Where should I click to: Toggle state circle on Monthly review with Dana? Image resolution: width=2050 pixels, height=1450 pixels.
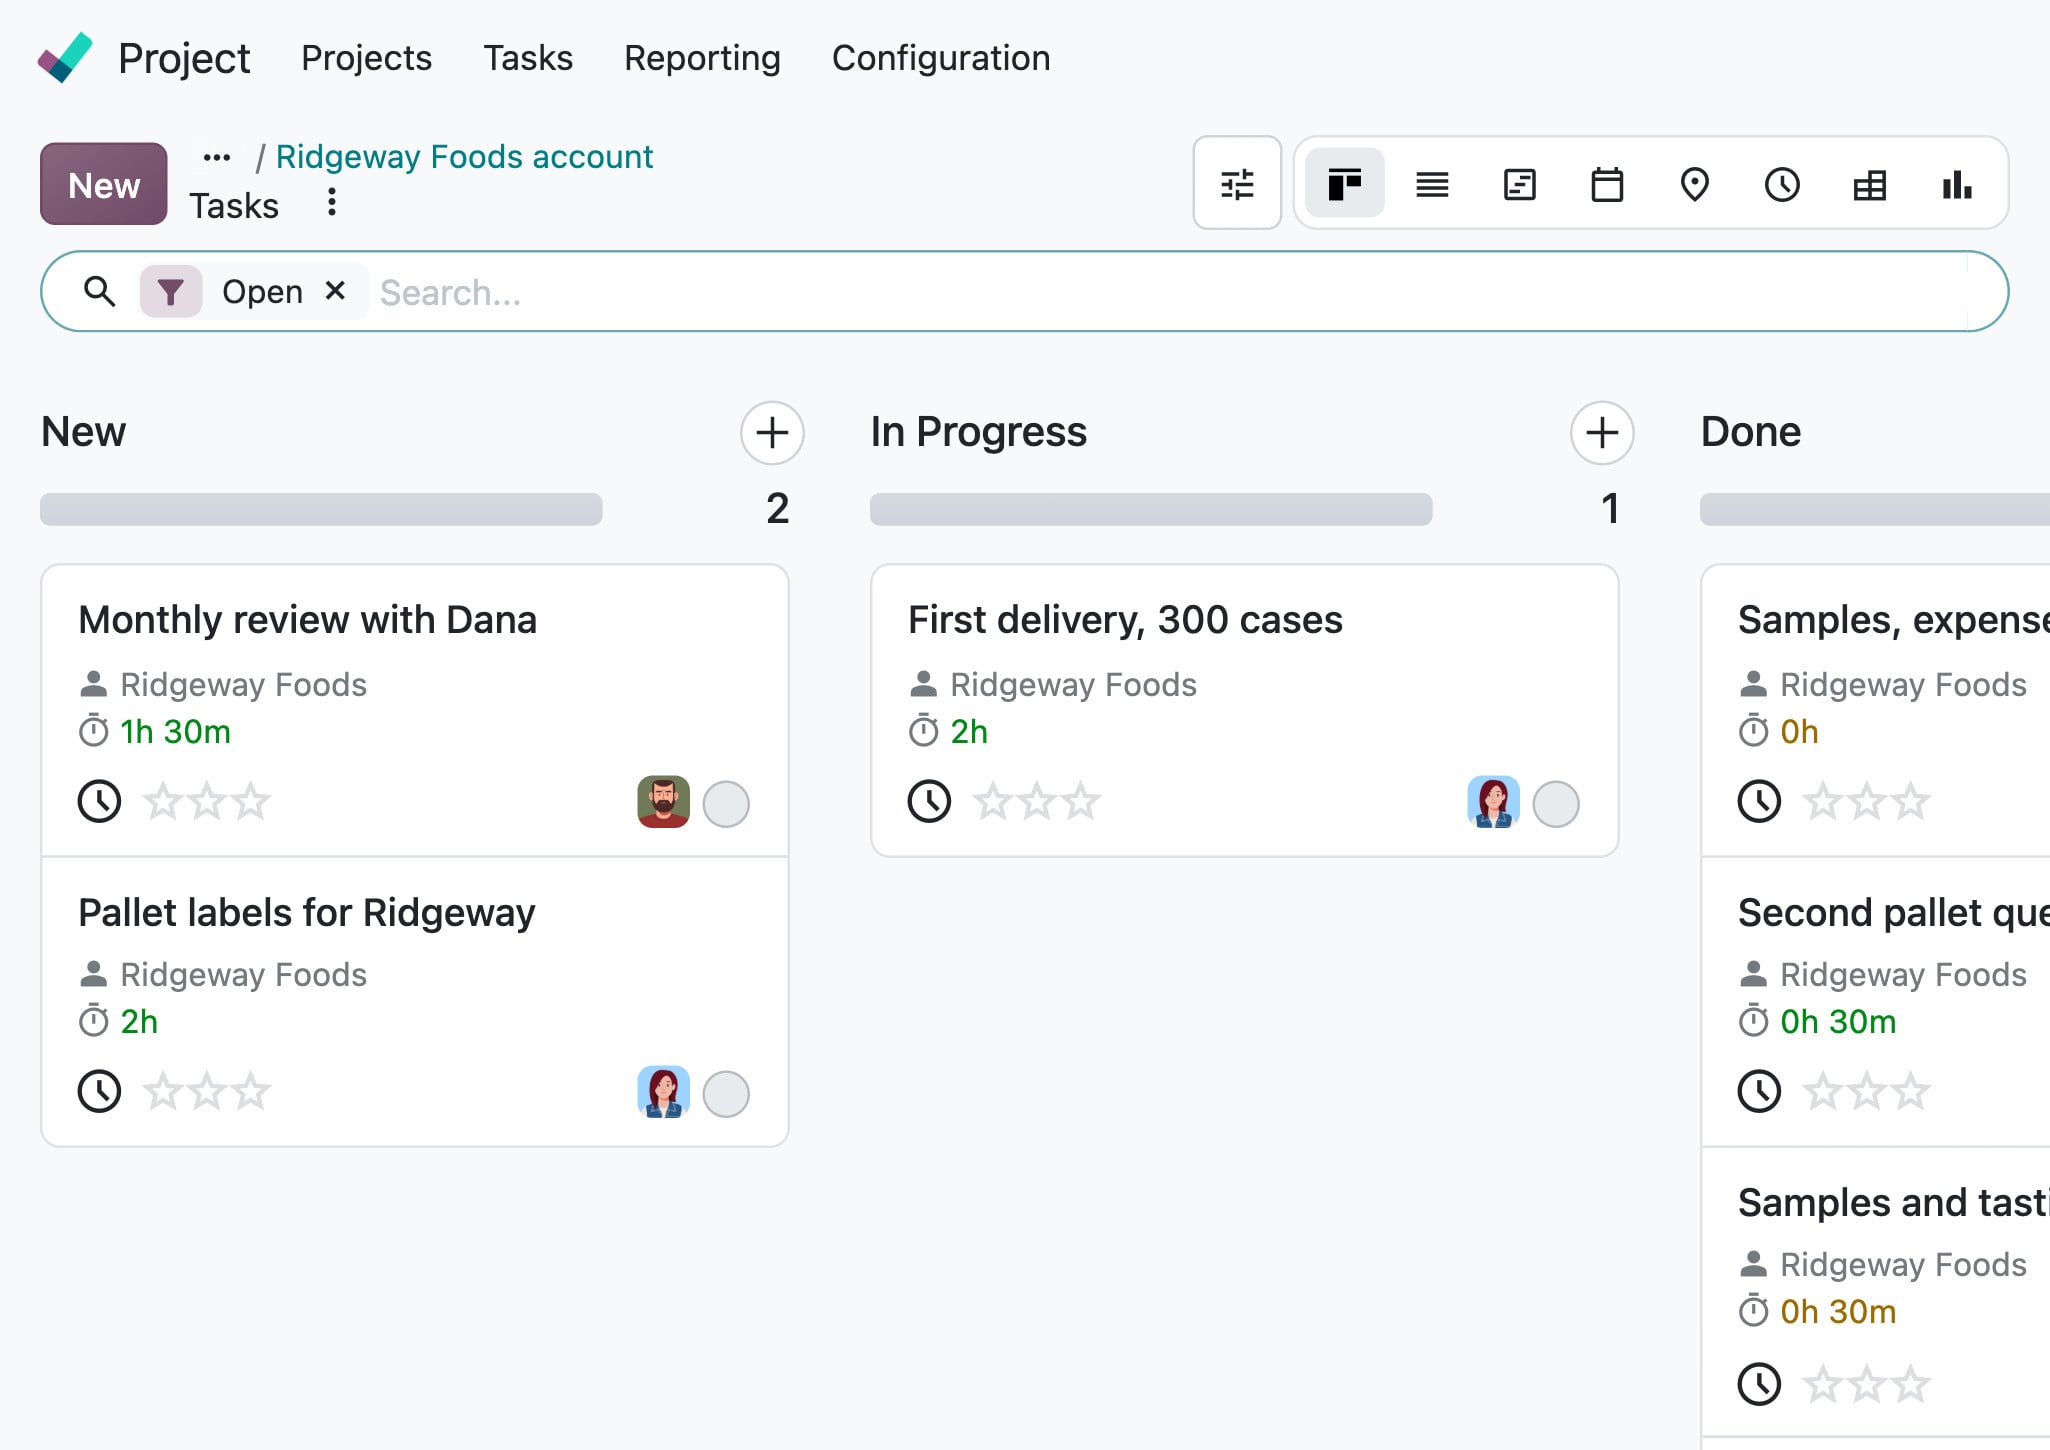pos(726,804)
